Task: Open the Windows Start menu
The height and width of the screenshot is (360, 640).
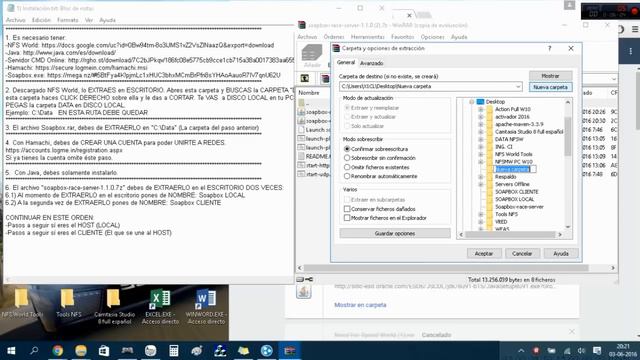Action: [11, 351]
